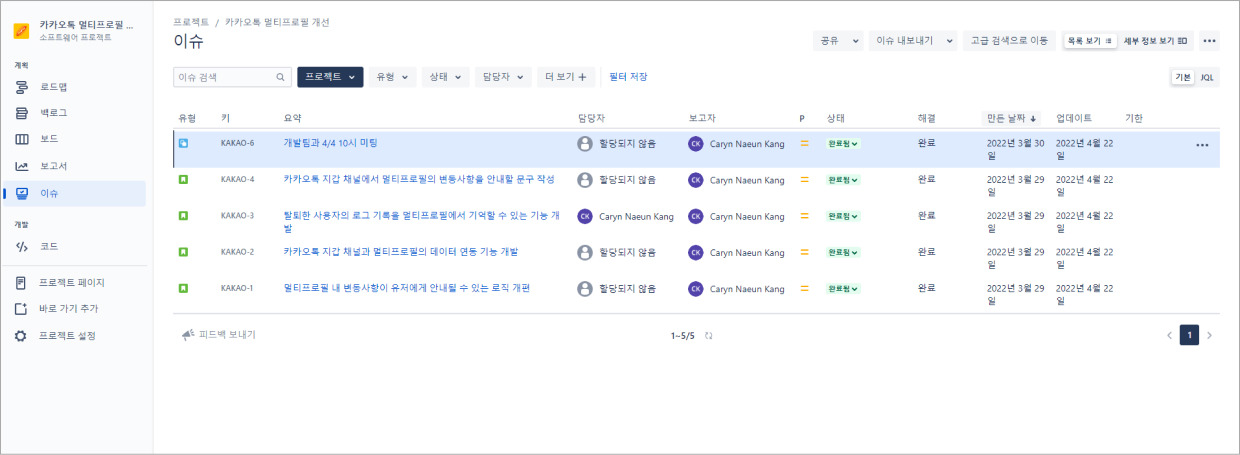Open 완료됨 status dropdown for KAKAO-3

tap(843, 216)
